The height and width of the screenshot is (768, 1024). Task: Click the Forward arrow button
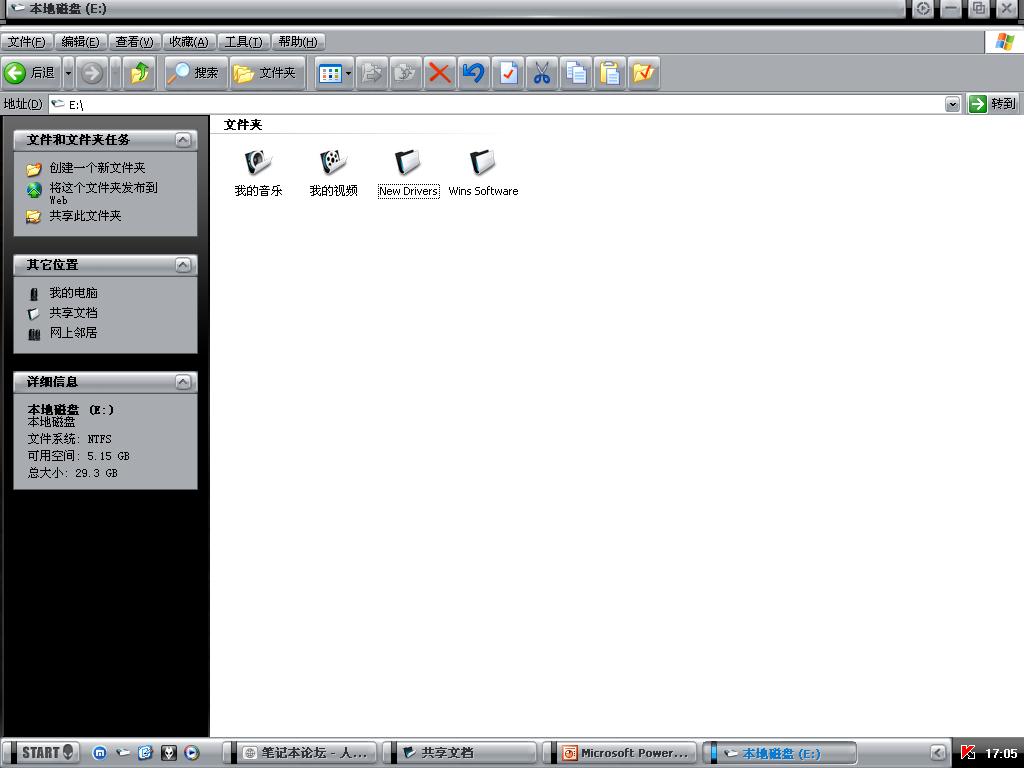92,72
